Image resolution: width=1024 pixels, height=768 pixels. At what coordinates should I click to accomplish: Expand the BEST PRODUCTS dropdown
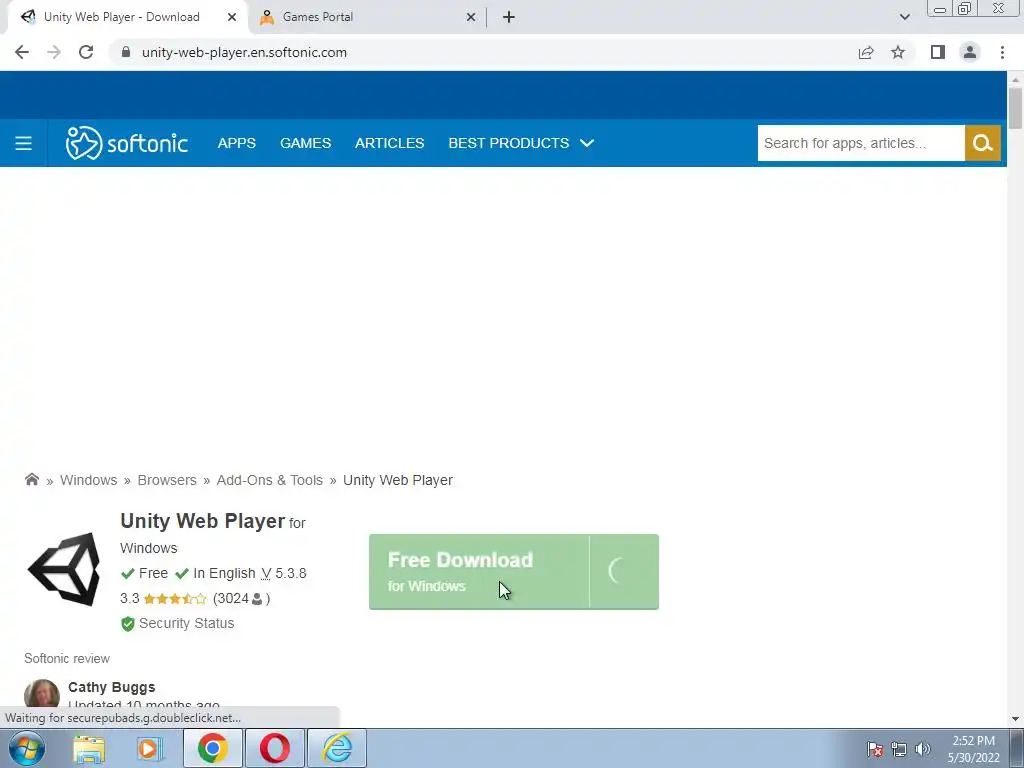521,143
